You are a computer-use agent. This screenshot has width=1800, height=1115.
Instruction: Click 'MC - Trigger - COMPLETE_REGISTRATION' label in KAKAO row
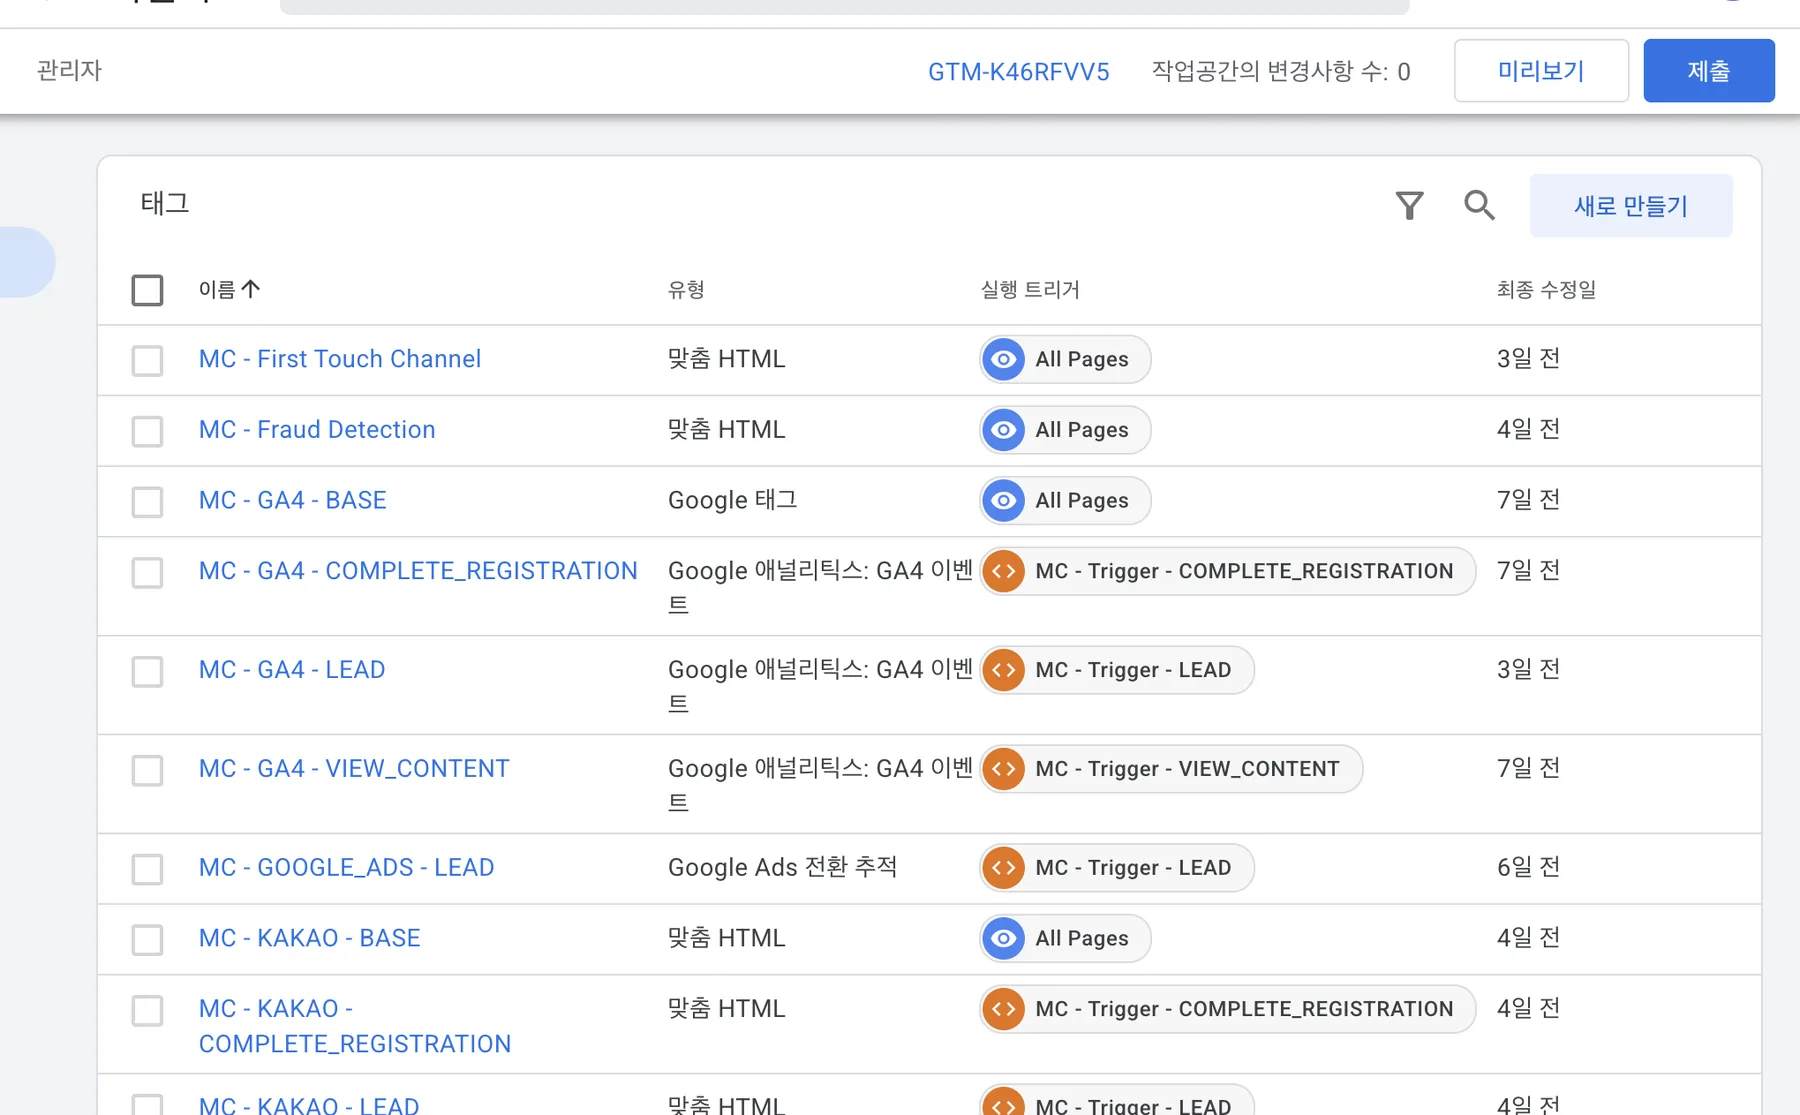(x=1244, y=1009)
